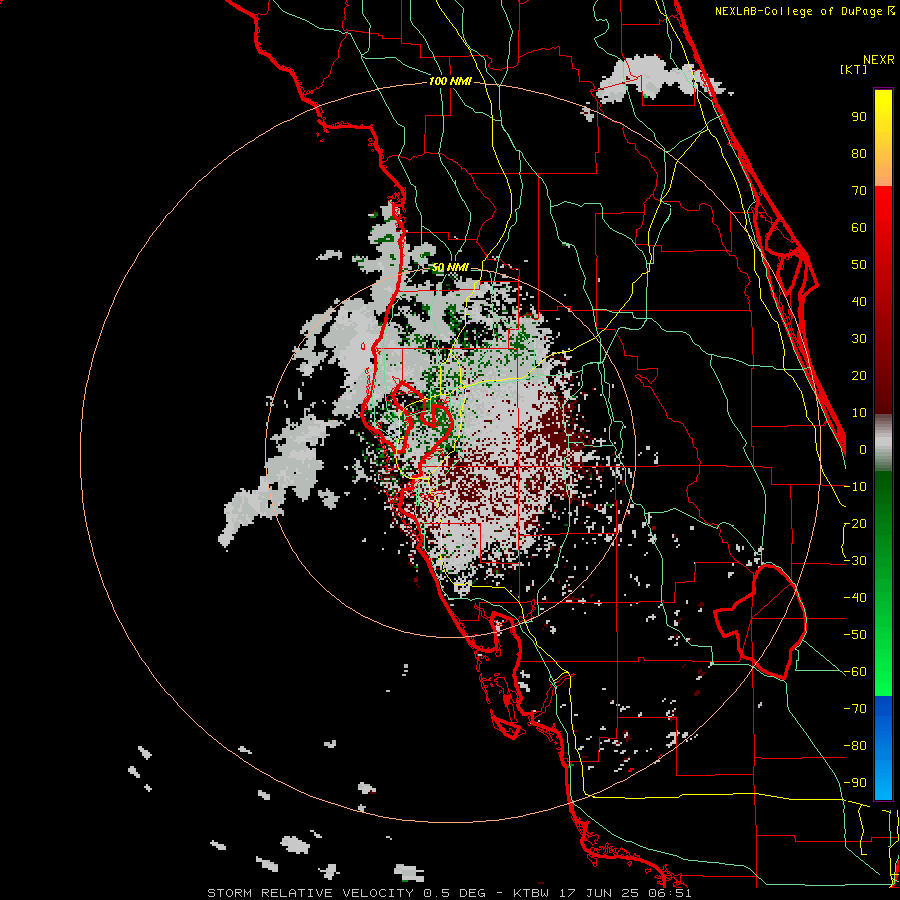Click the negative 80 scale label
900x900 pixels.
855,746
